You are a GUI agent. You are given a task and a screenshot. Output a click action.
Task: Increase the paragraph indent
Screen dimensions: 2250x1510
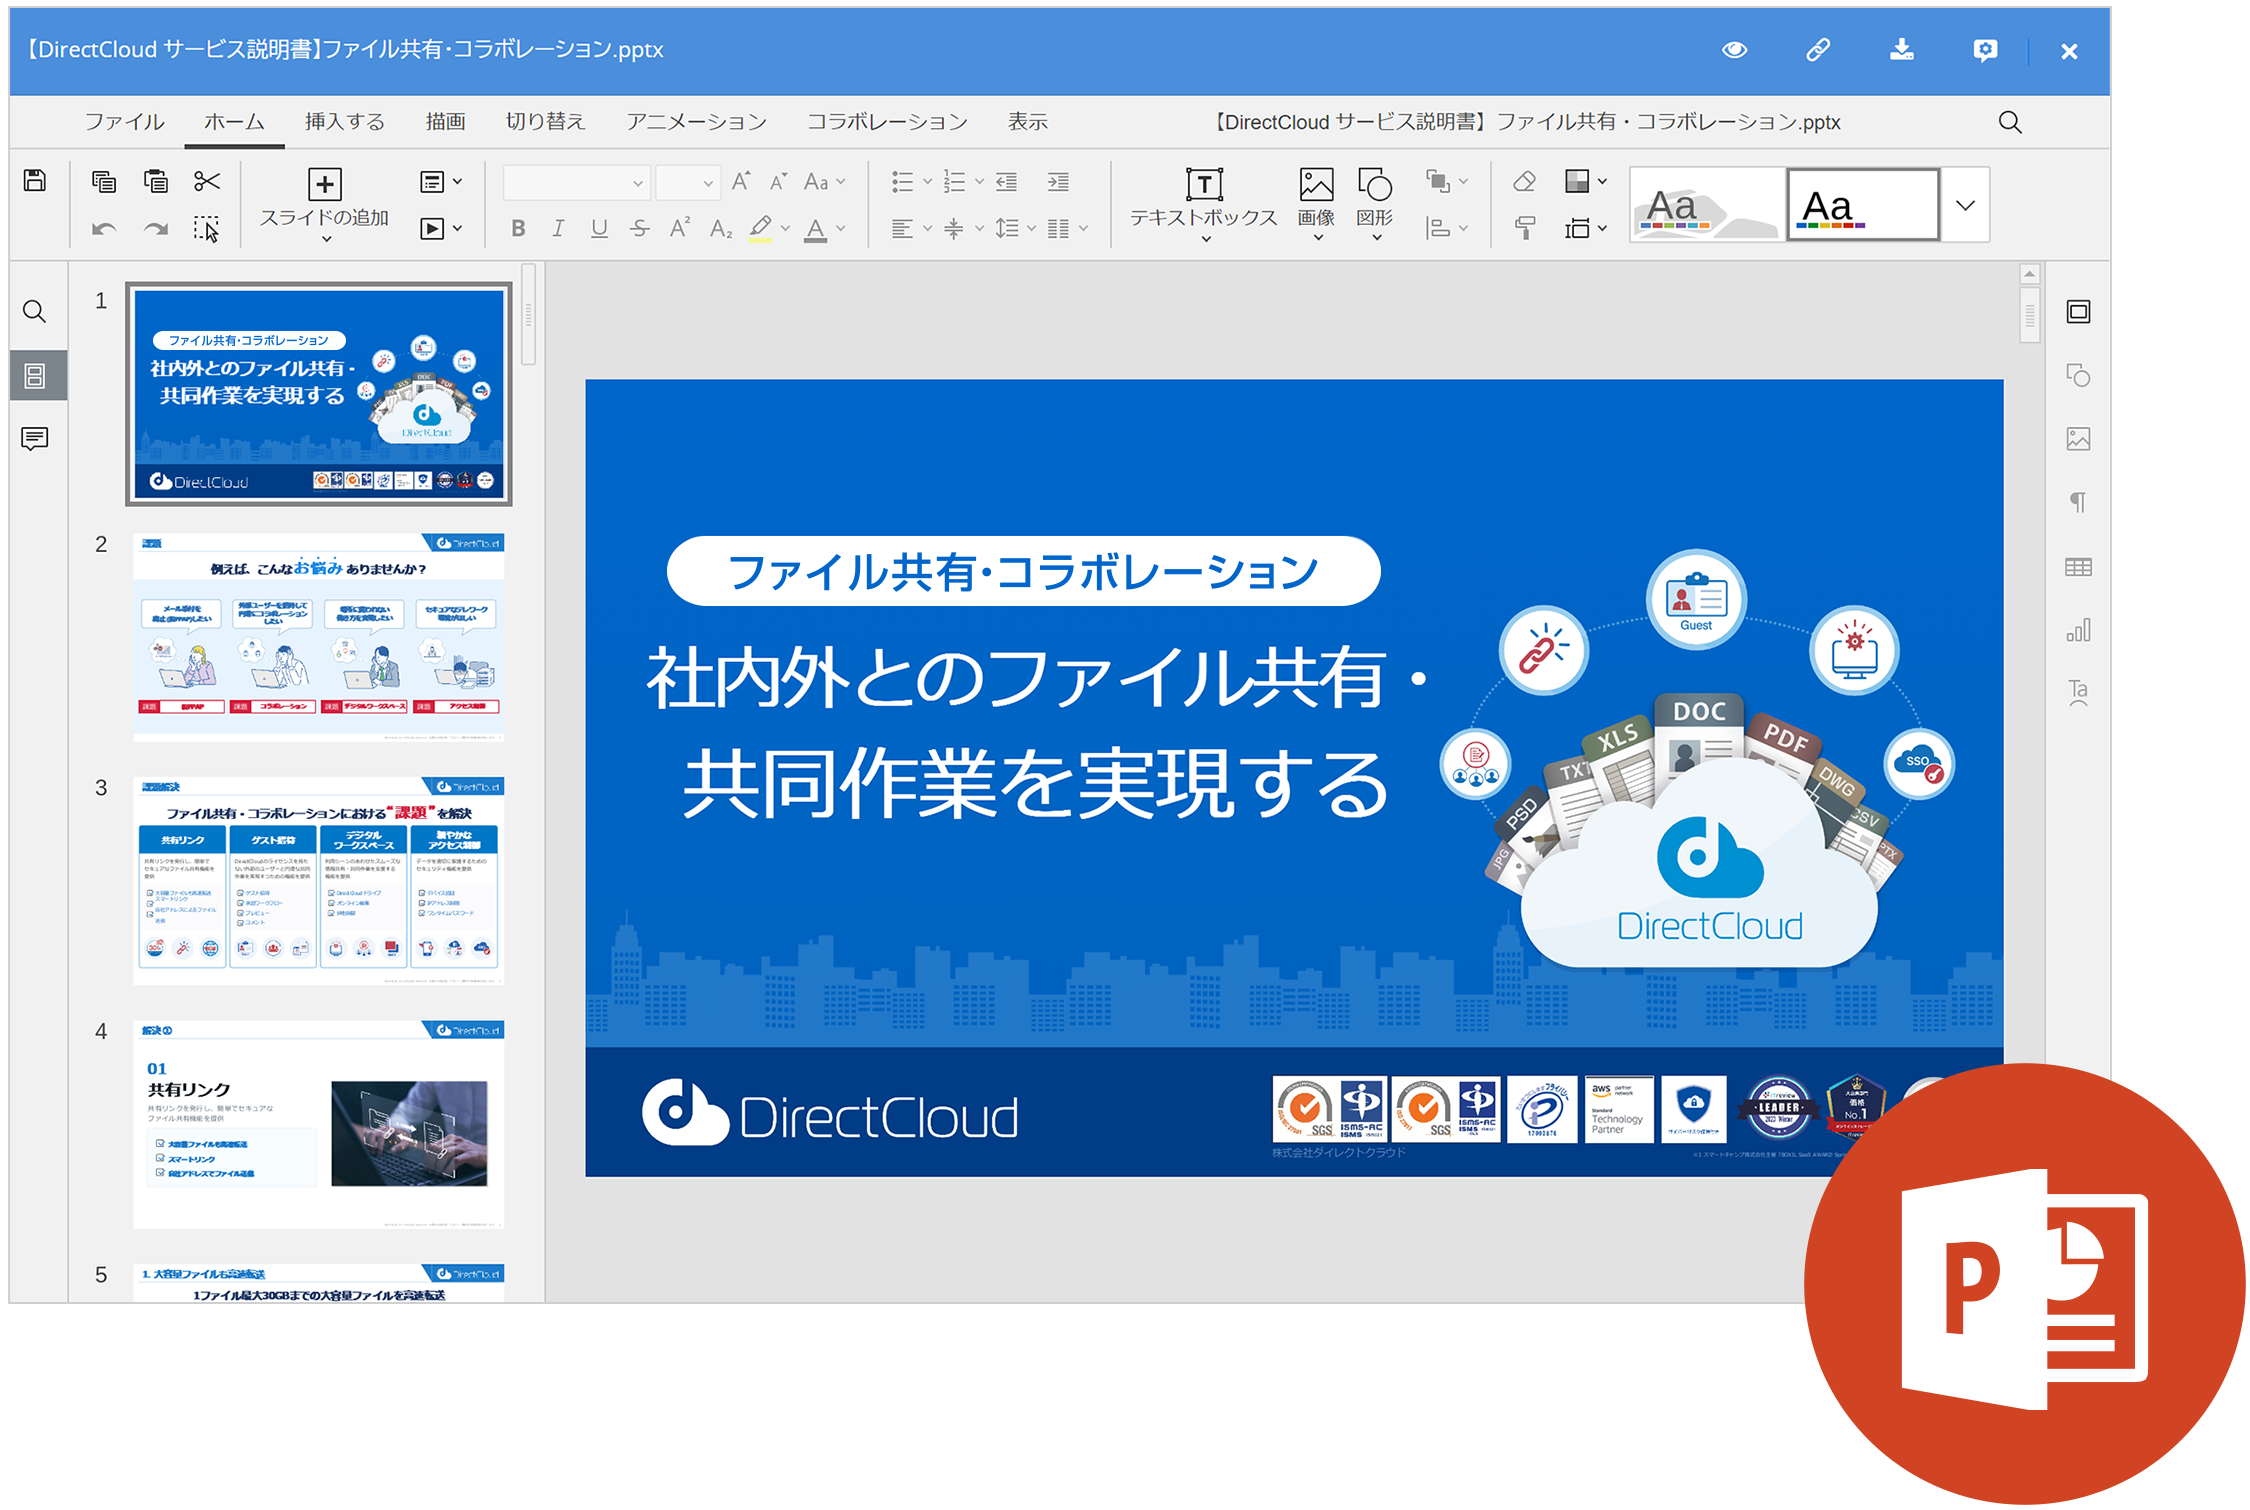click(x=1058, y=182)
